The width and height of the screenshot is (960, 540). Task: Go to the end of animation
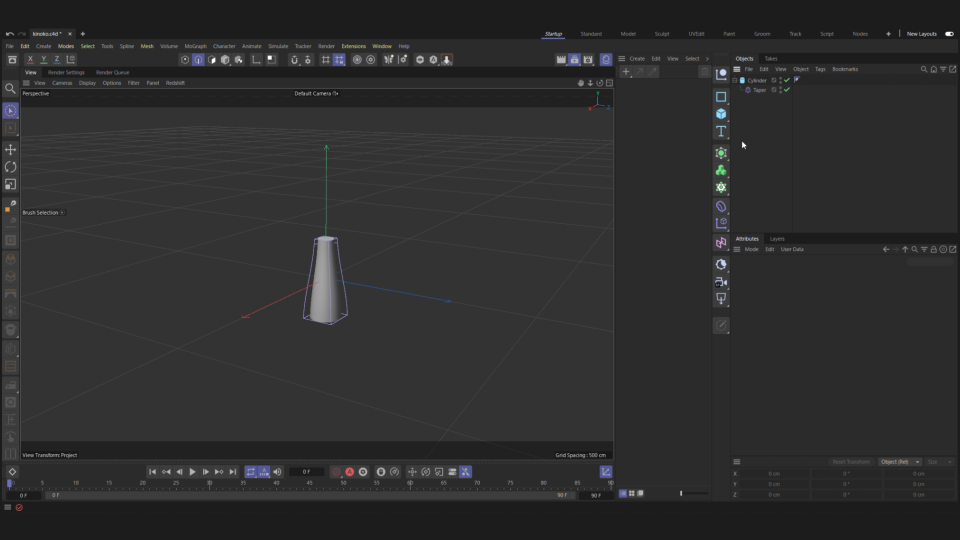coord(233,472)
